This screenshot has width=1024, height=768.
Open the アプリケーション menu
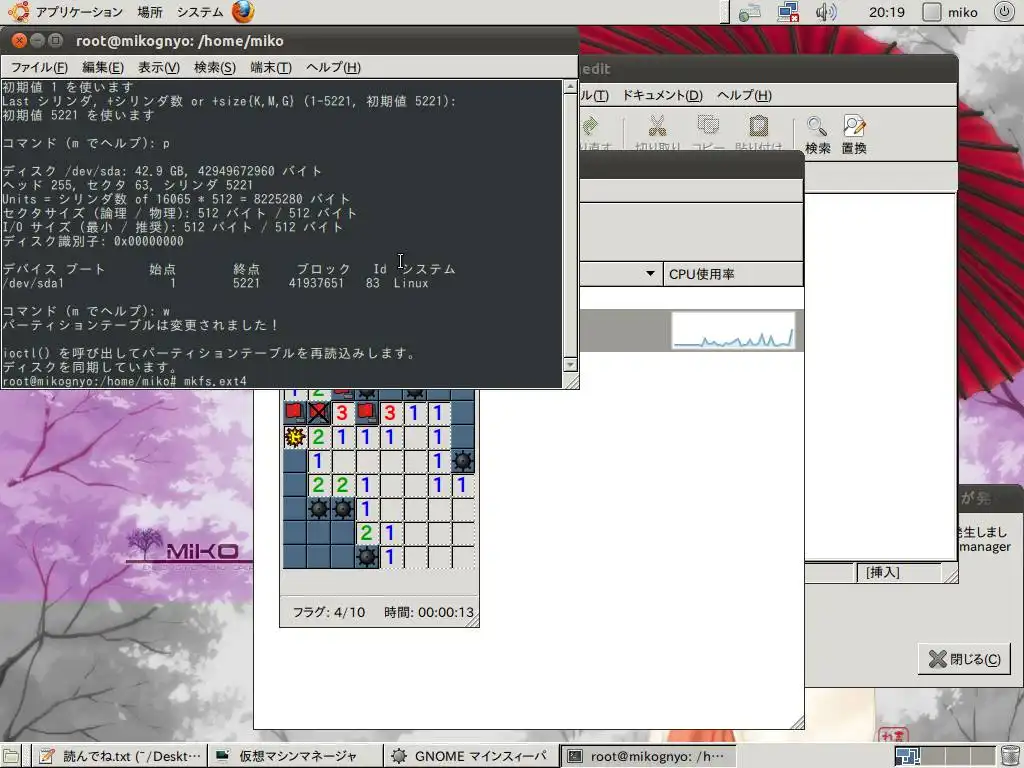coord(78,12)
